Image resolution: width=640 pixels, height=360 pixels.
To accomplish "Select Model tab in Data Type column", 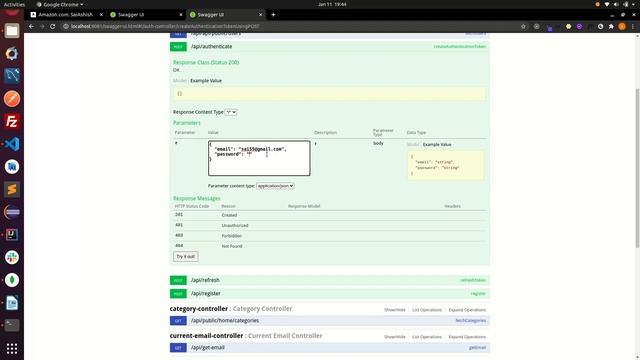I will point(413,144).
